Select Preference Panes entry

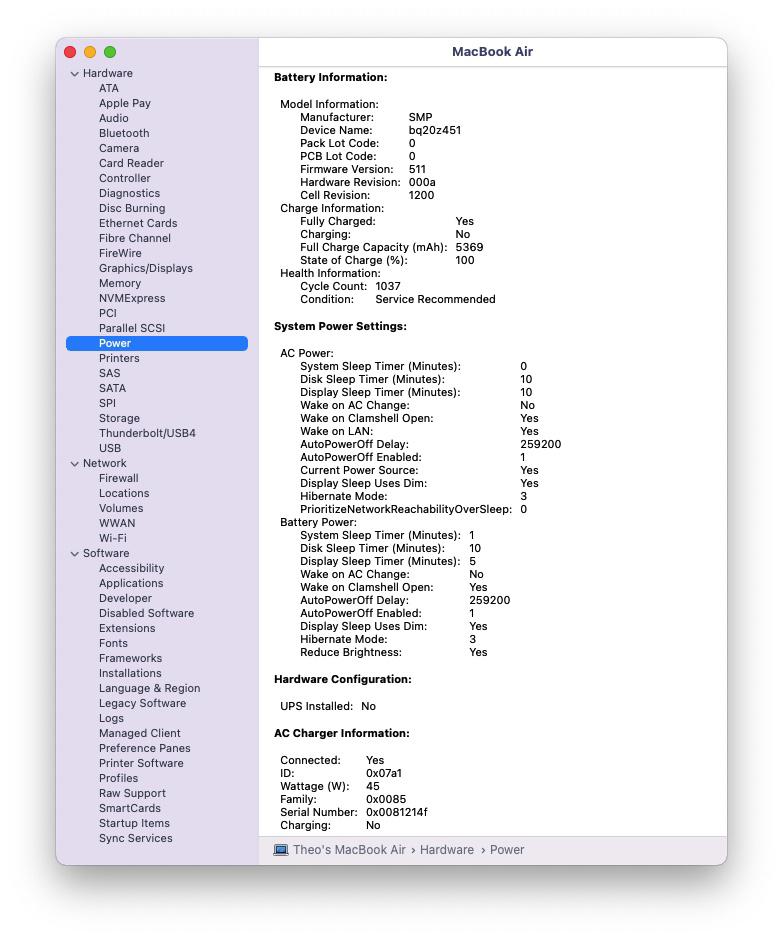point(144,749)
